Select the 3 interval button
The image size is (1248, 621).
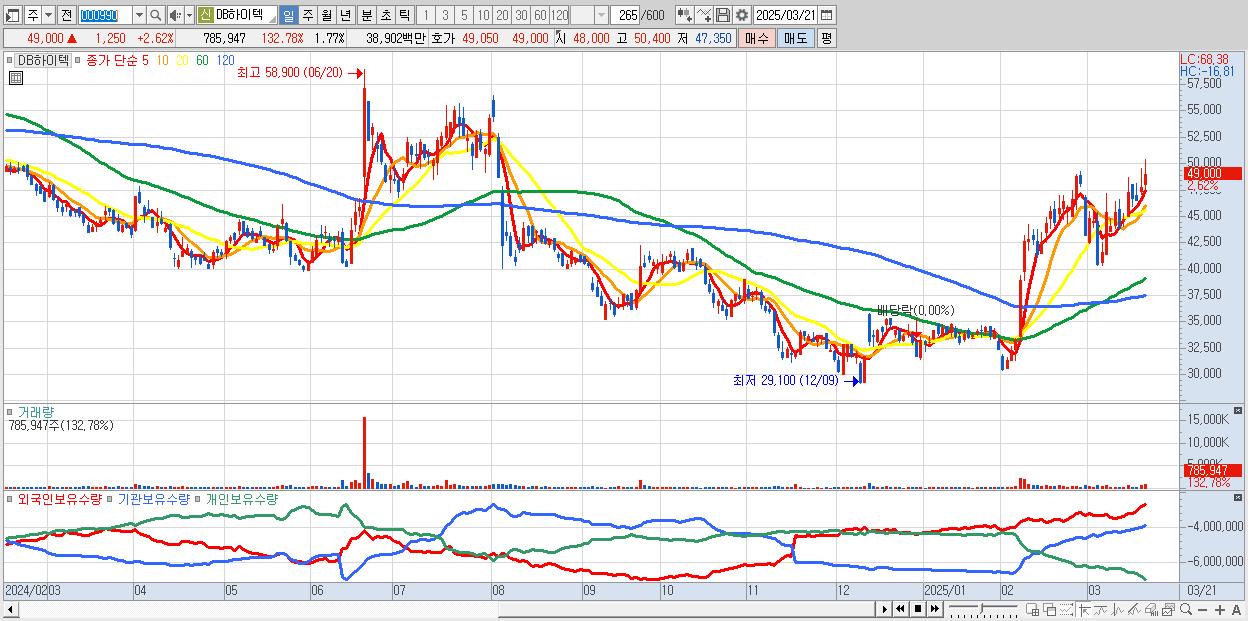445,16
